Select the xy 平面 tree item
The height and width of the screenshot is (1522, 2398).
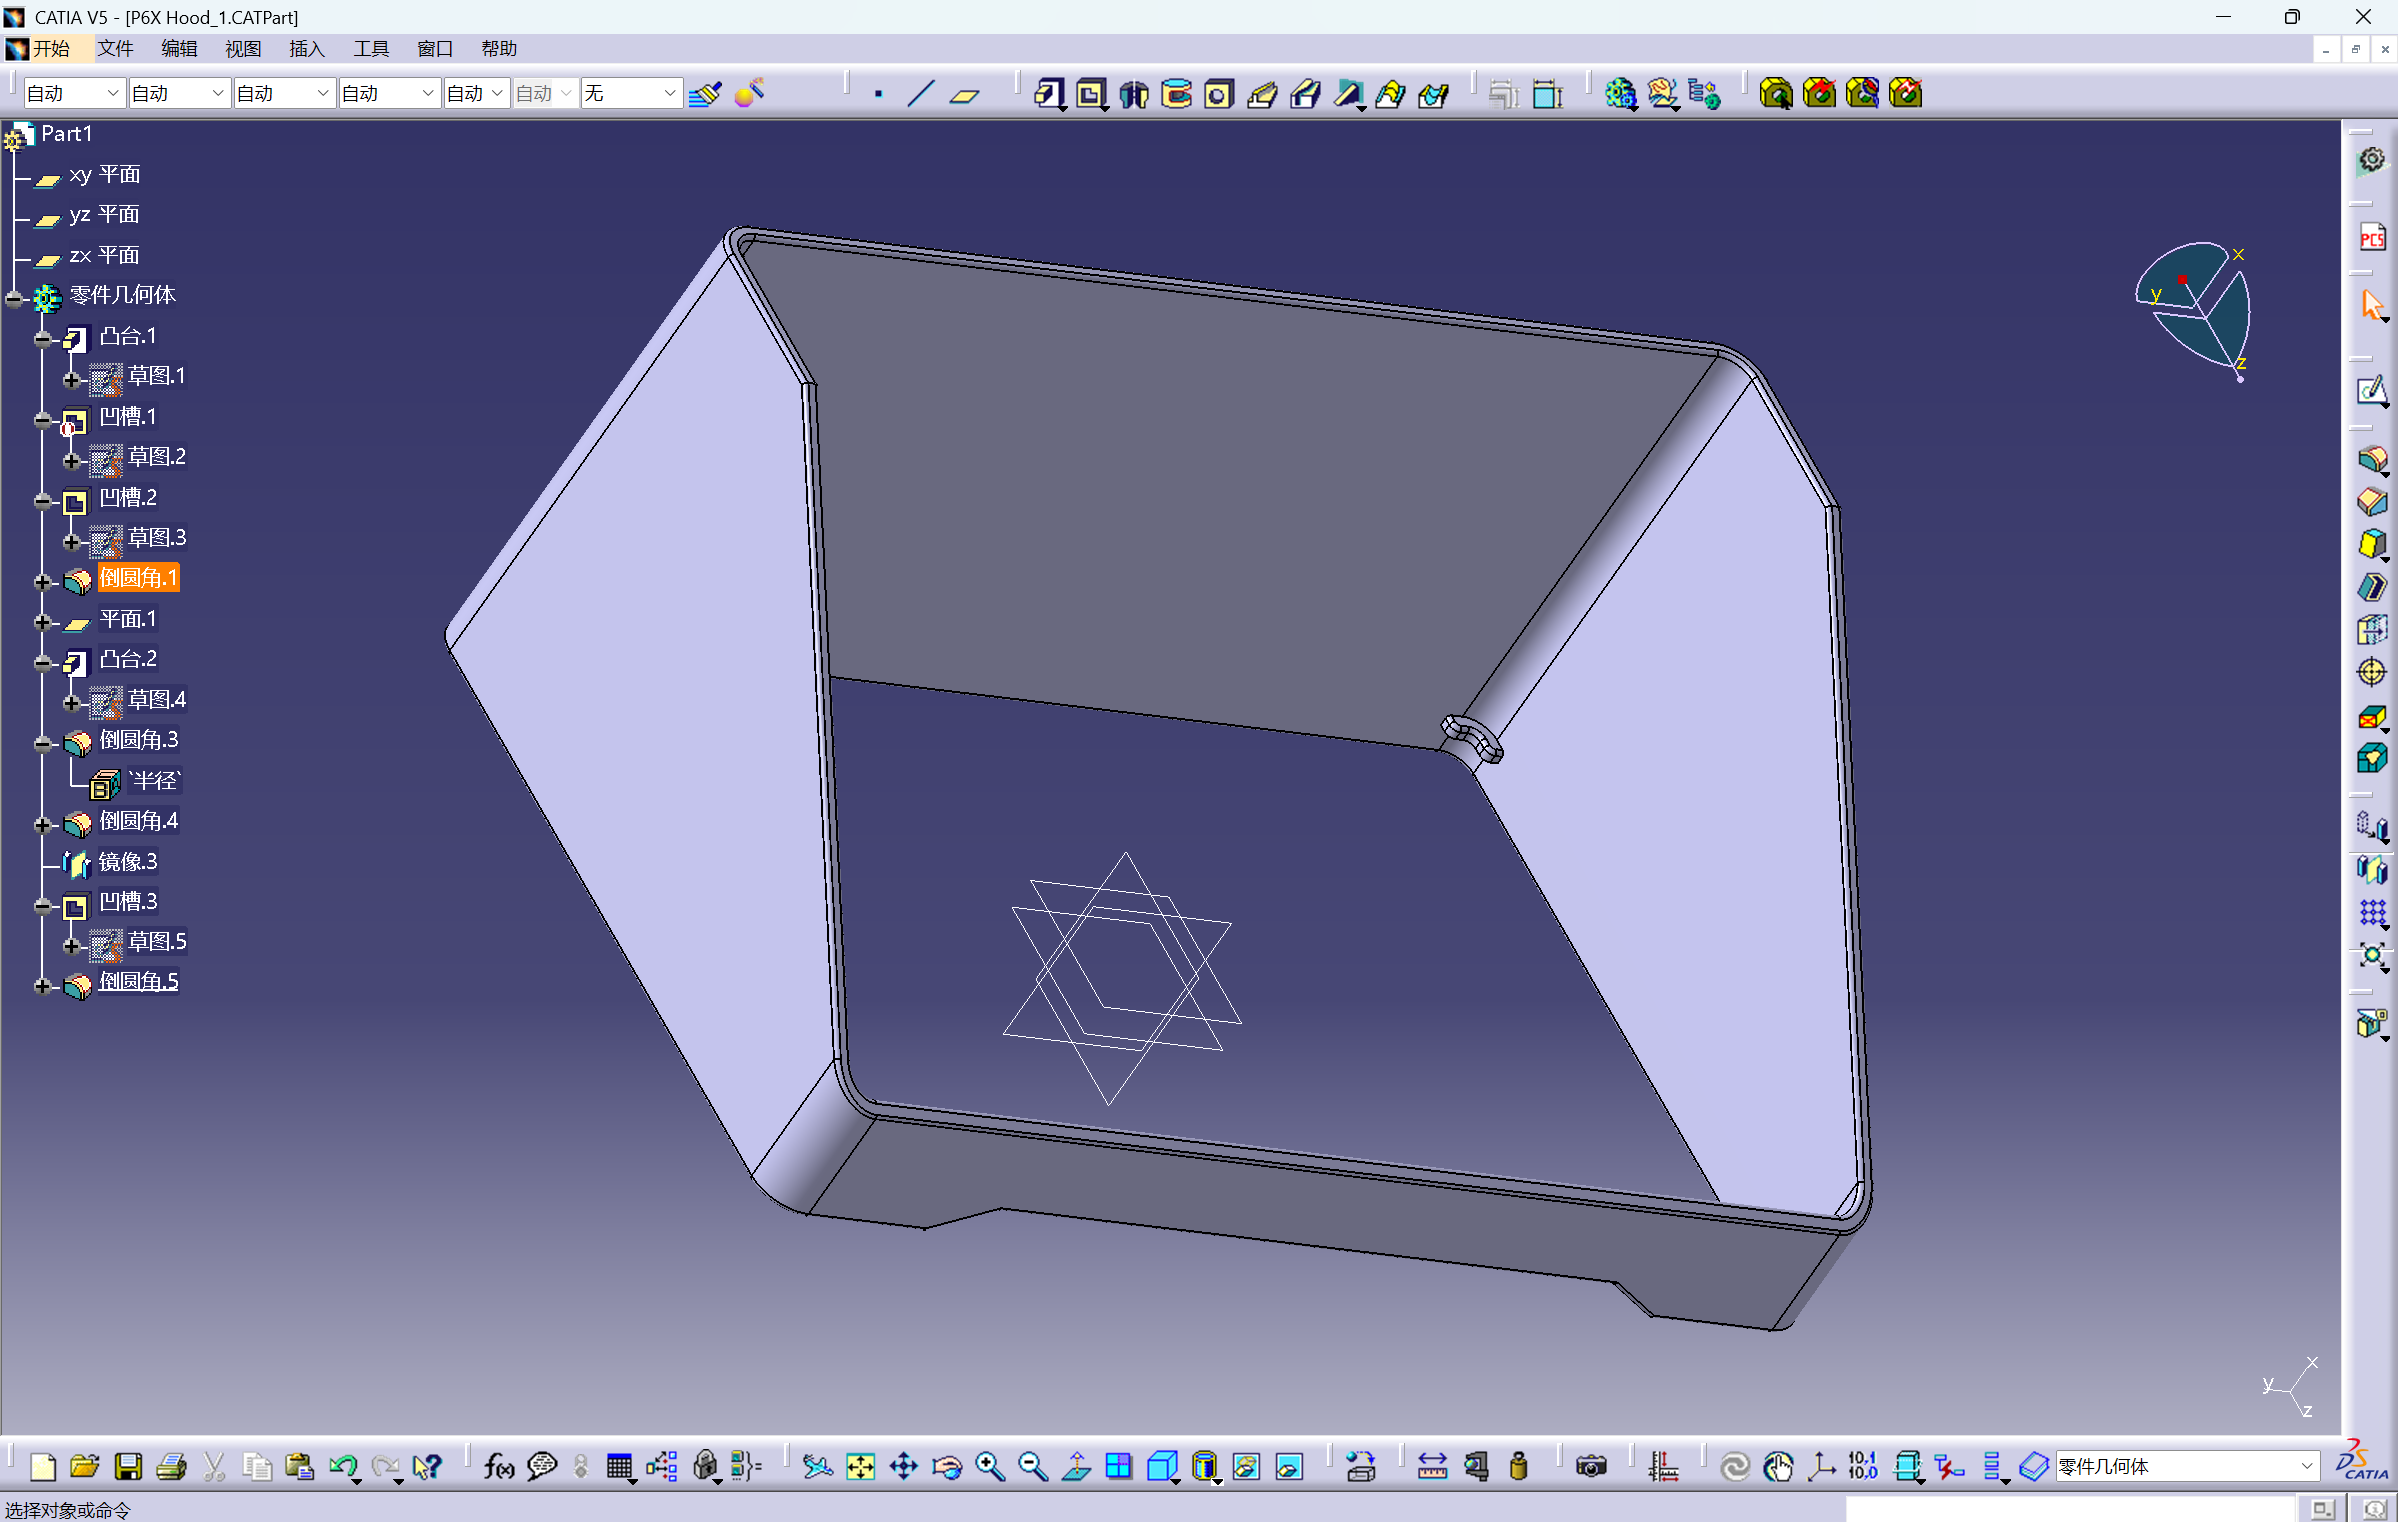pyautogui.click(x=105, y=175)
